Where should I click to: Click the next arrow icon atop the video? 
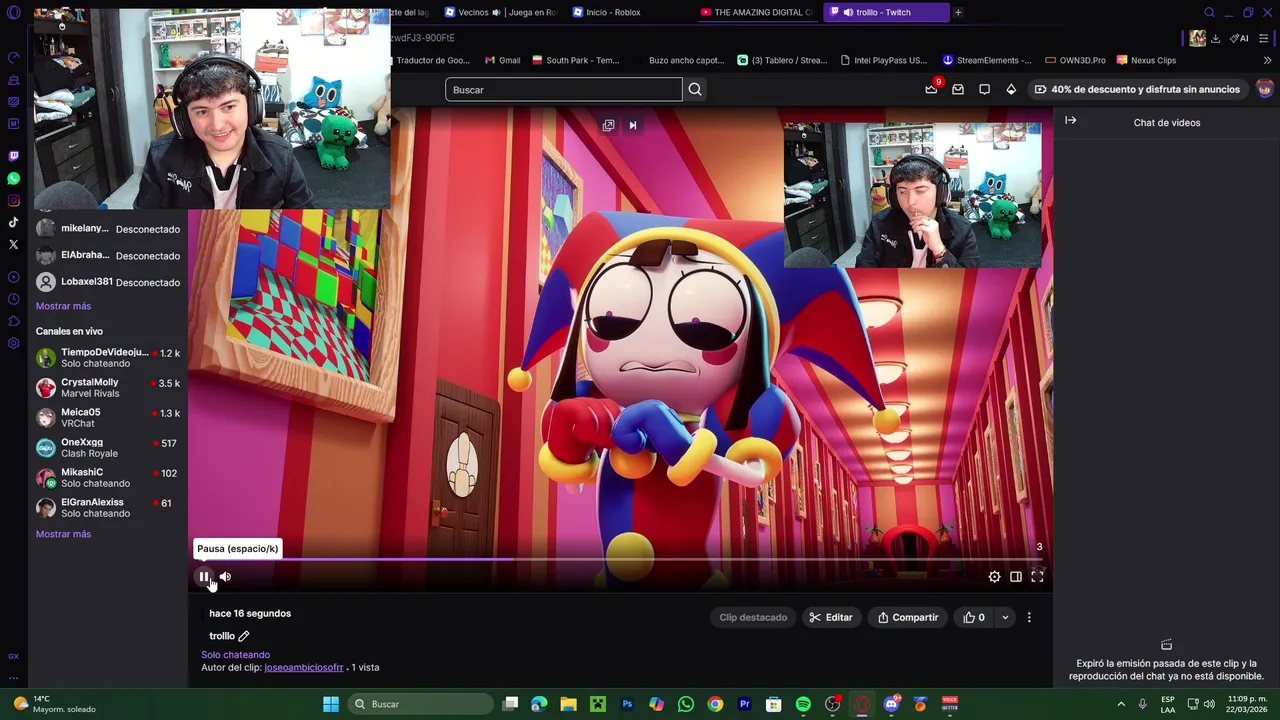(x=632, y=125)
